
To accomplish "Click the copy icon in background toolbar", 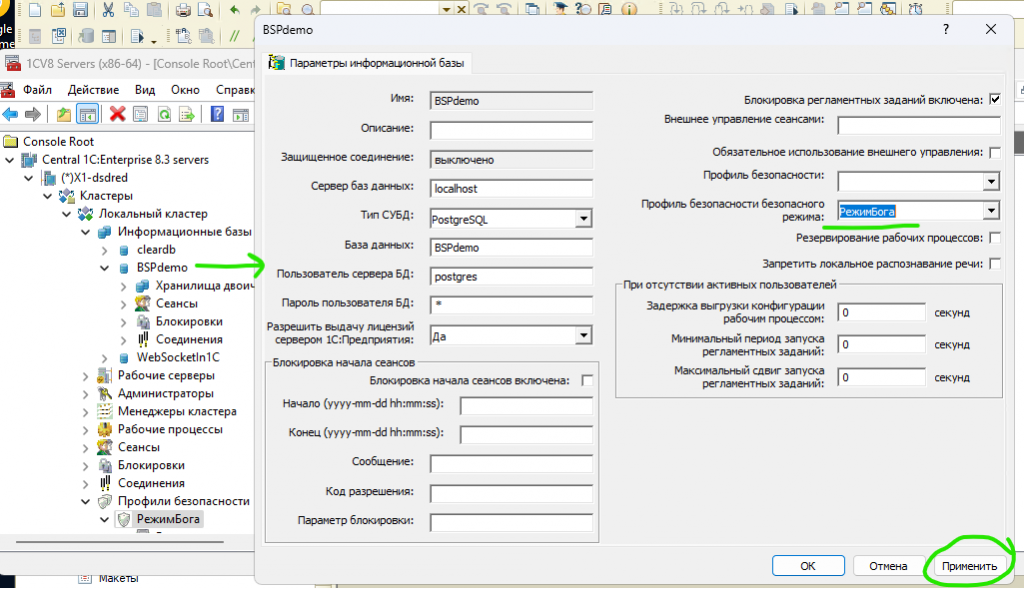I will [131, 9].
